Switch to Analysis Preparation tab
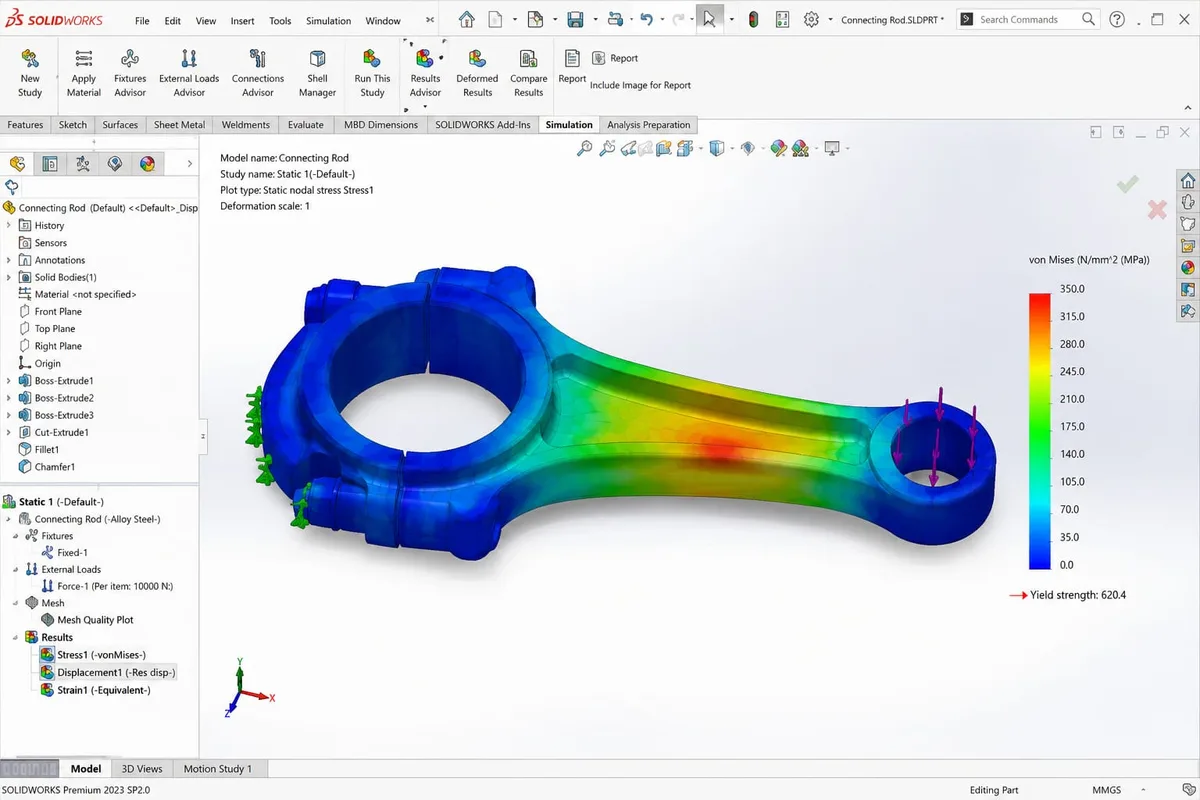The image size is (1200, 800). pos(649,125)
